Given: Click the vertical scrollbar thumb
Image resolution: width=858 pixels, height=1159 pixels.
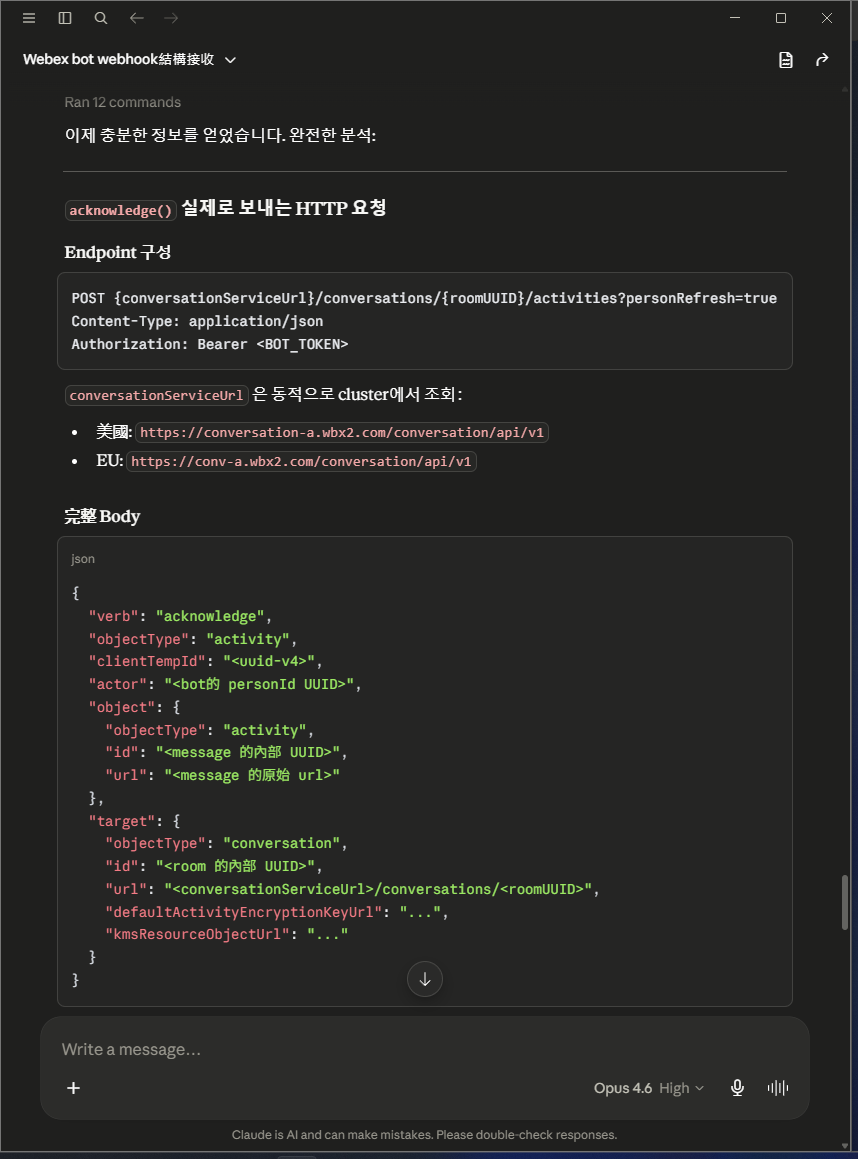Looking at the screenshot, I should pyautogui.click(x=845, y=903).
